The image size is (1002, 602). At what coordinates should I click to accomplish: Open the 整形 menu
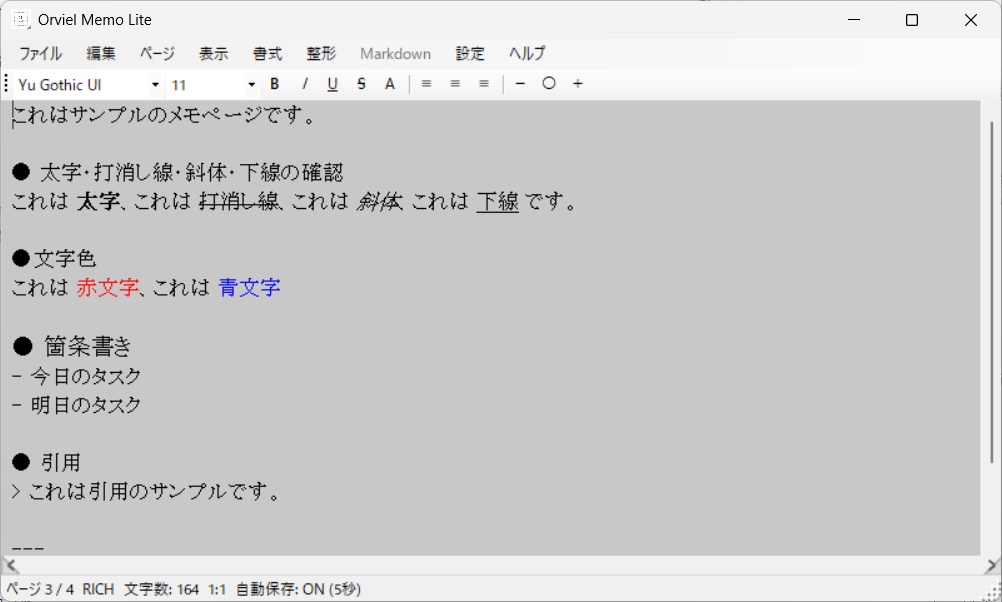pyautogui.click(x=321, y=54)
